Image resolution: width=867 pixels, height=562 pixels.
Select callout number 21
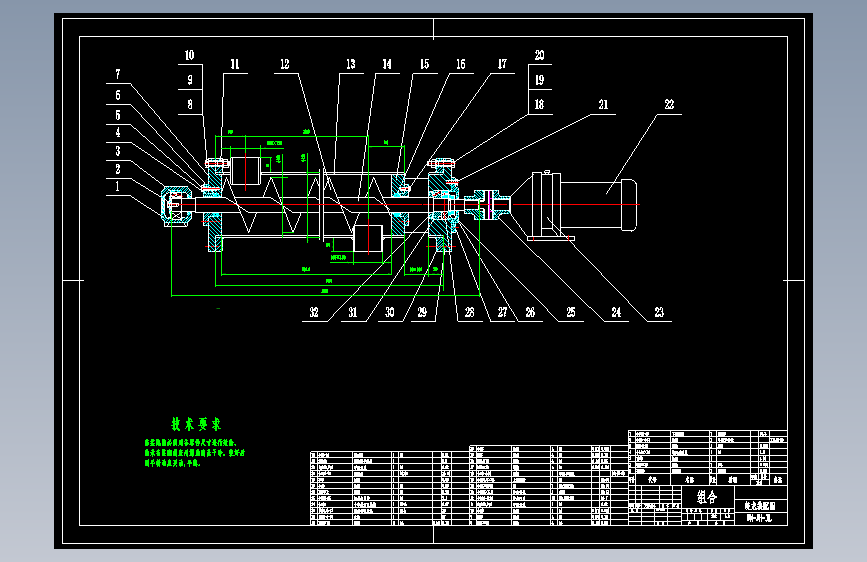(x=603, y=105)
